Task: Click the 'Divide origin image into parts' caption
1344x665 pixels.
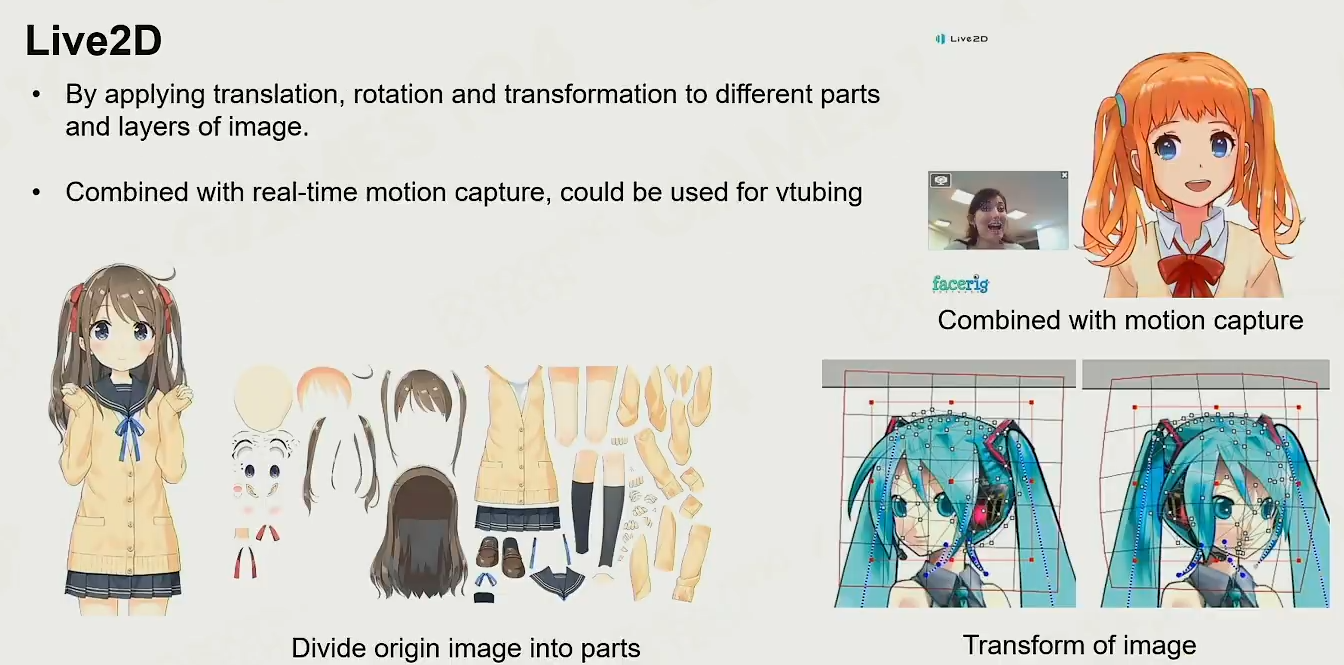Action: pos(466,648)
